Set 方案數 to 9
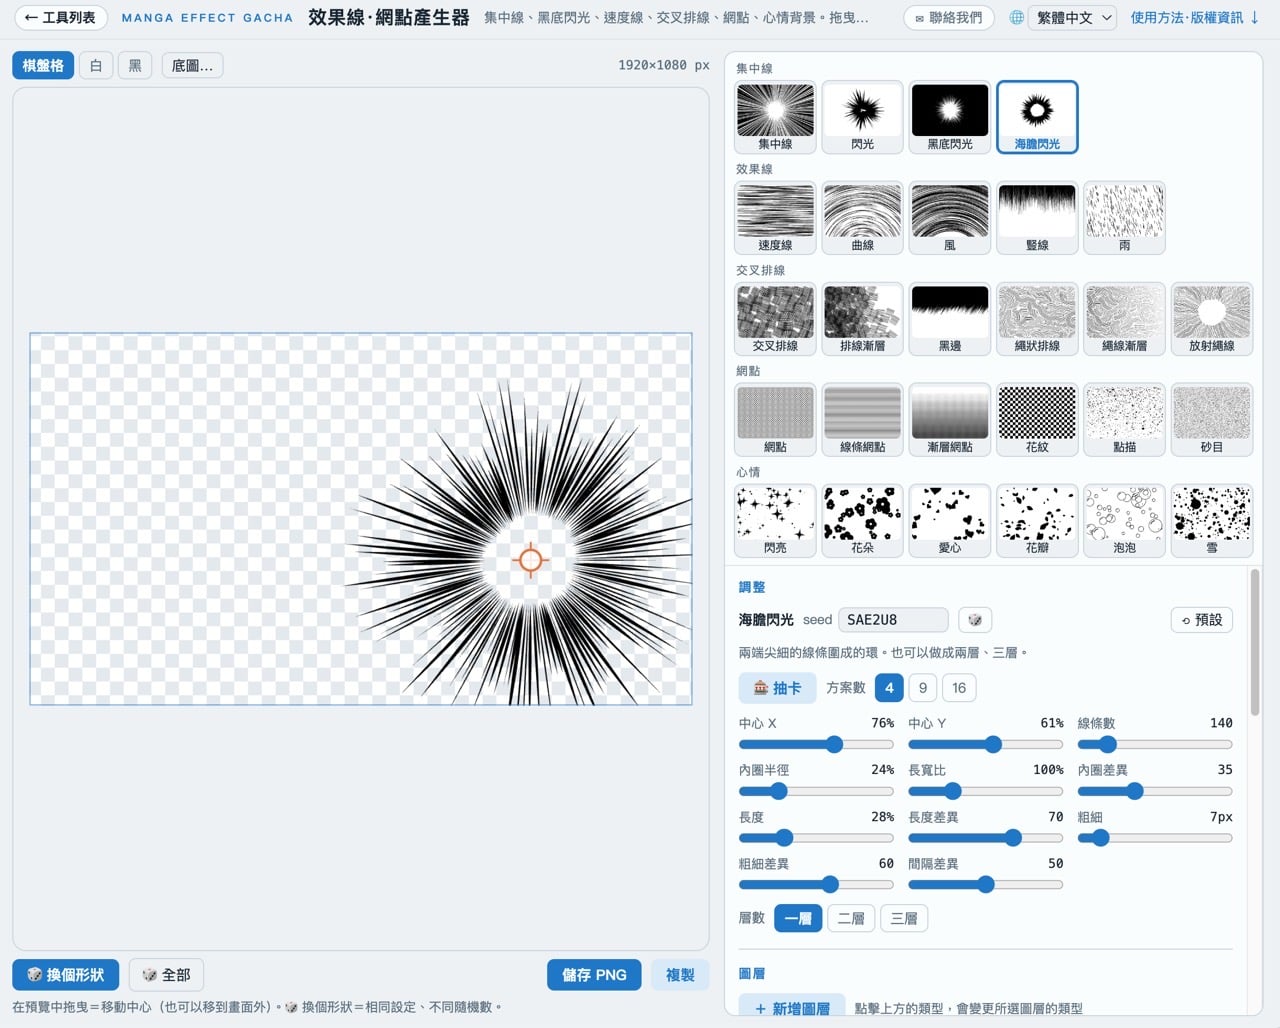The height and width of the screenshot is (1028, 1280). [x=923, y=688]
